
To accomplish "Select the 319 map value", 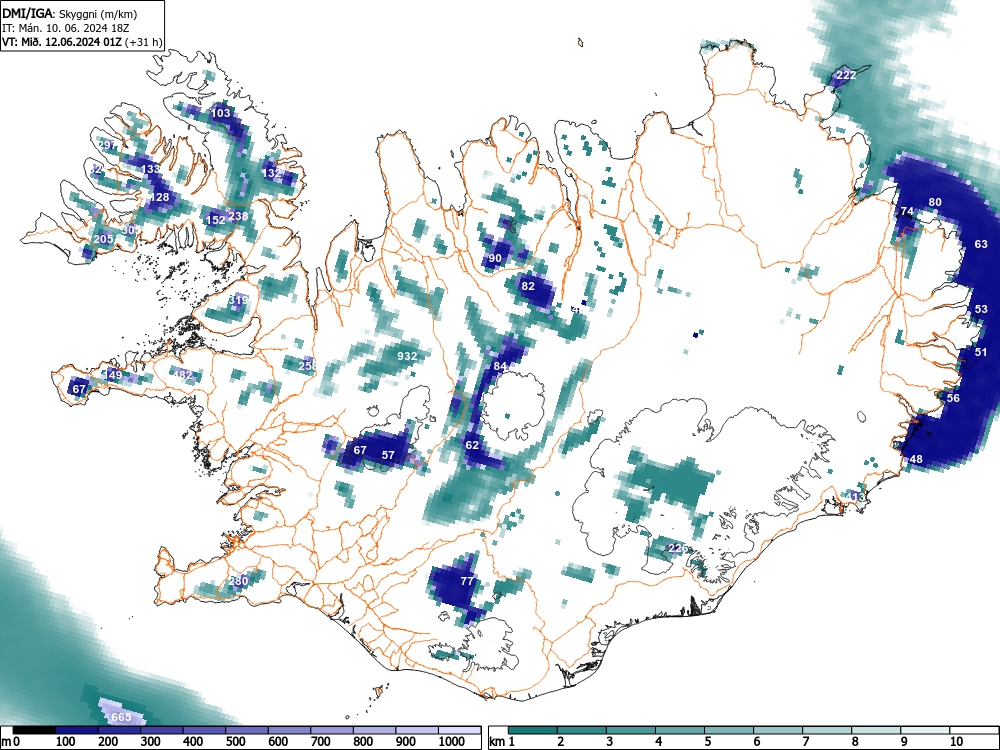I will coord(238,300).
